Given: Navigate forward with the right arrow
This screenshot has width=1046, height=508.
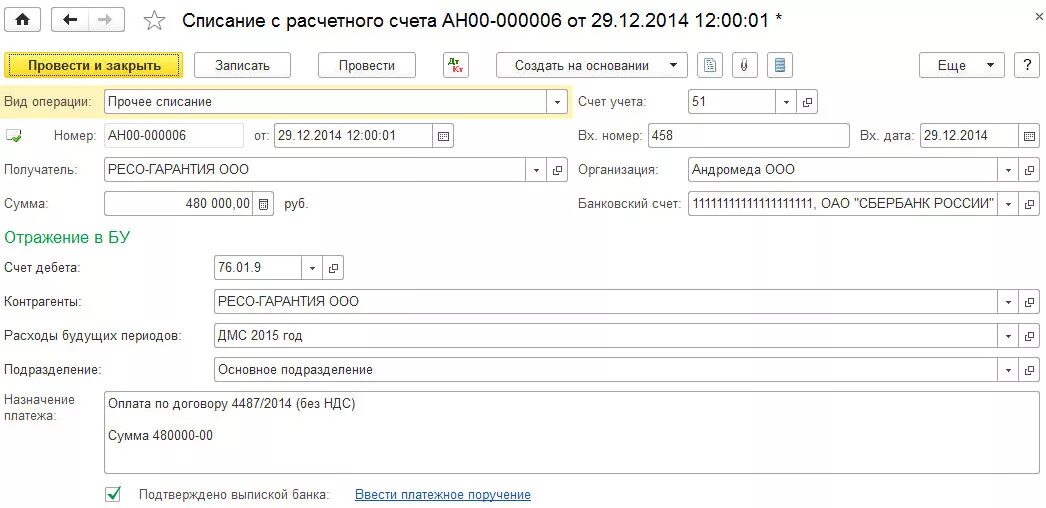Looking at the screenshot, I should (105, 20).
